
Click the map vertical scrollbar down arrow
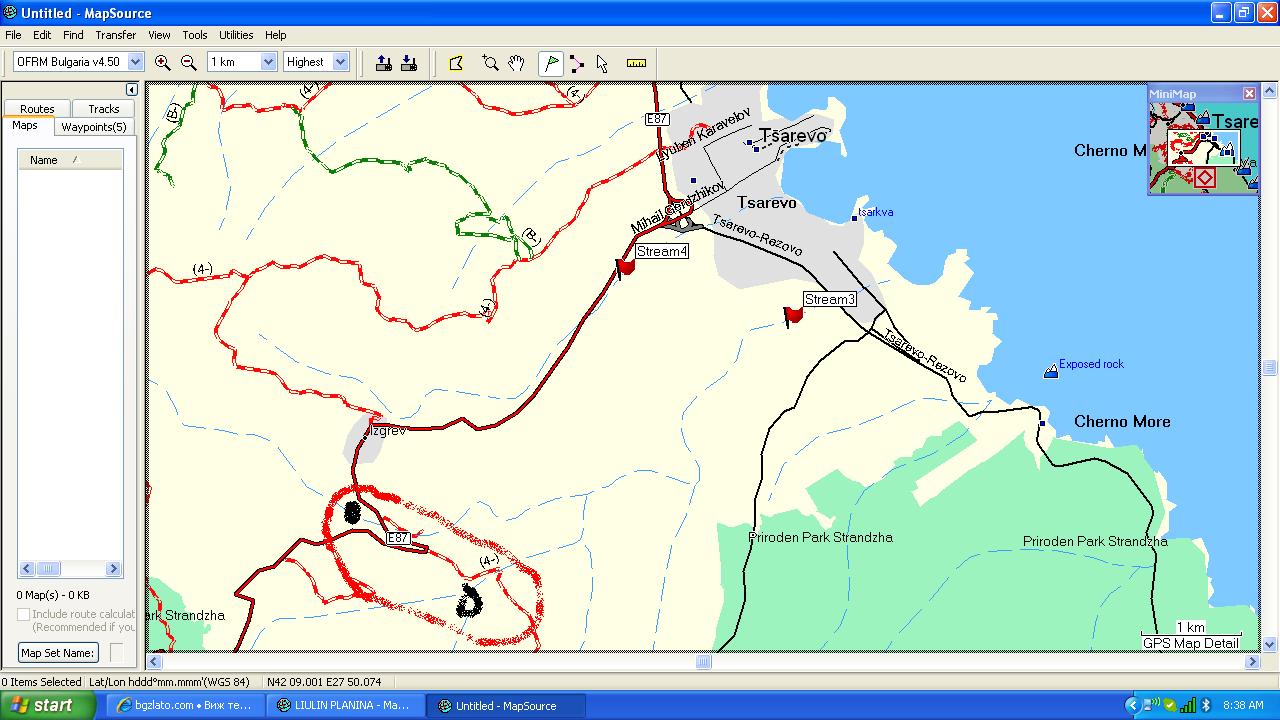point(1270,645)
